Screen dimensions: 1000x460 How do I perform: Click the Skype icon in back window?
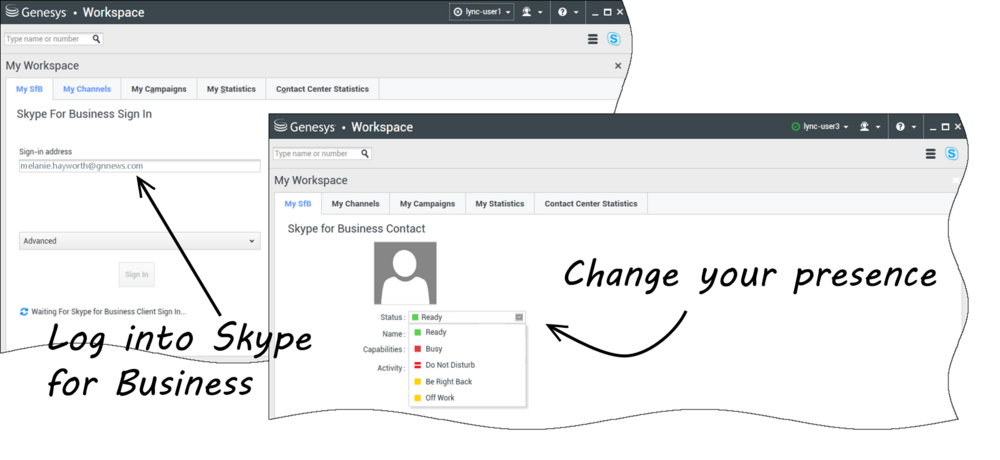click(614, 39)
